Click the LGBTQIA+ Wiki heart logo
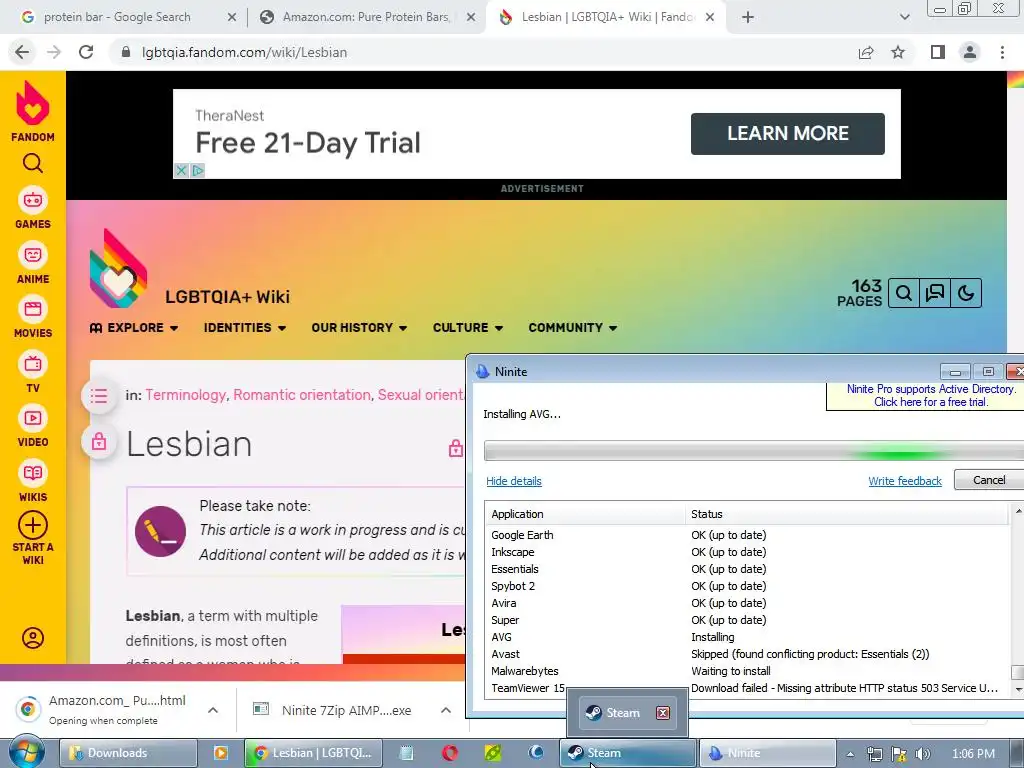 118,268
